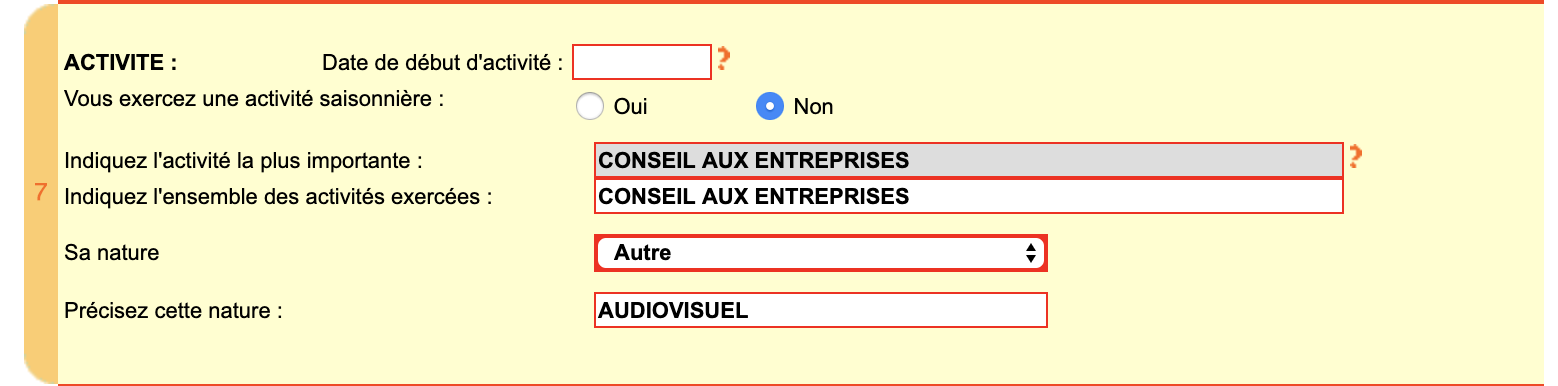Open the 'Sa nature' dropdown showing Autre
This screenshot has width=1558, height=386.
pyautogui.click(x=820, y=253)
